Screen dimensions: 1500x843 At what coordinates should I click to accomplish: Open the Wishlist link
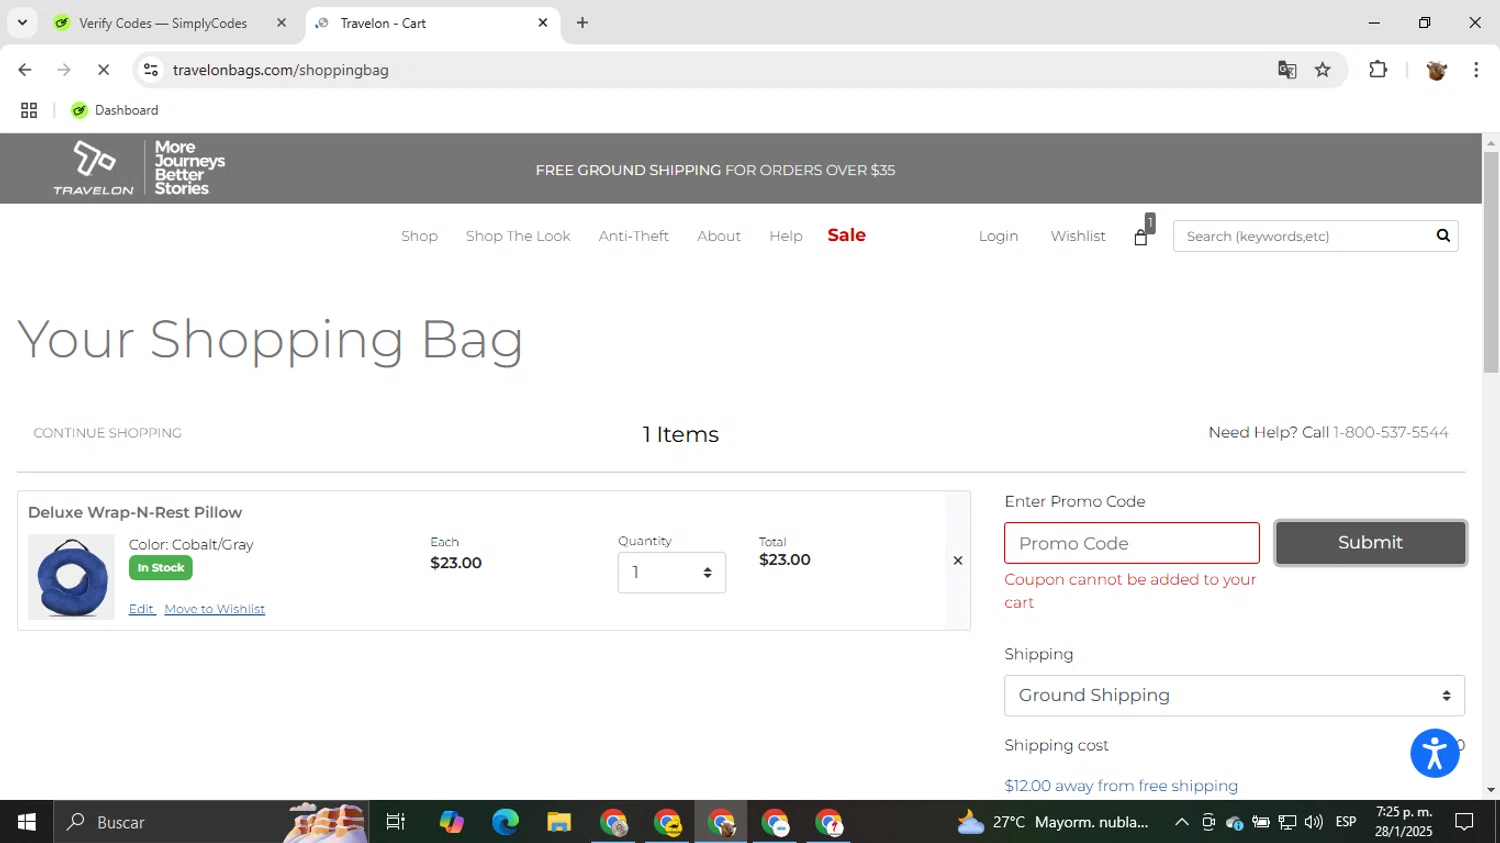pyautogui.click(x=1078, y=237)
